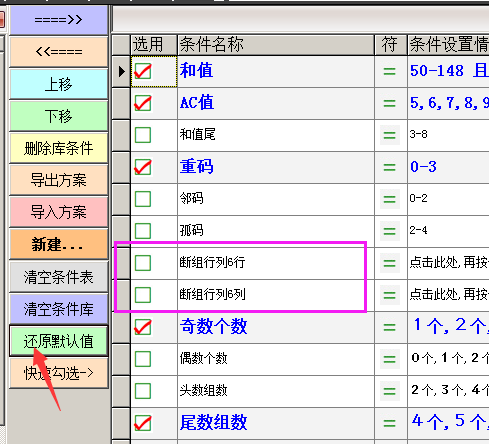Select the 和值尾 condition name
489x444 pixels.
point(197,134)
